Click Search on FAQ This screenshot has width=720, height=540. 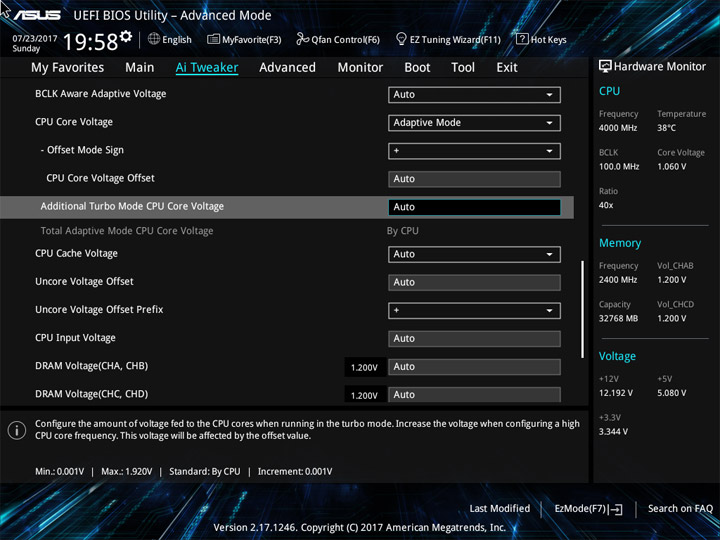[x=680, y=508]
